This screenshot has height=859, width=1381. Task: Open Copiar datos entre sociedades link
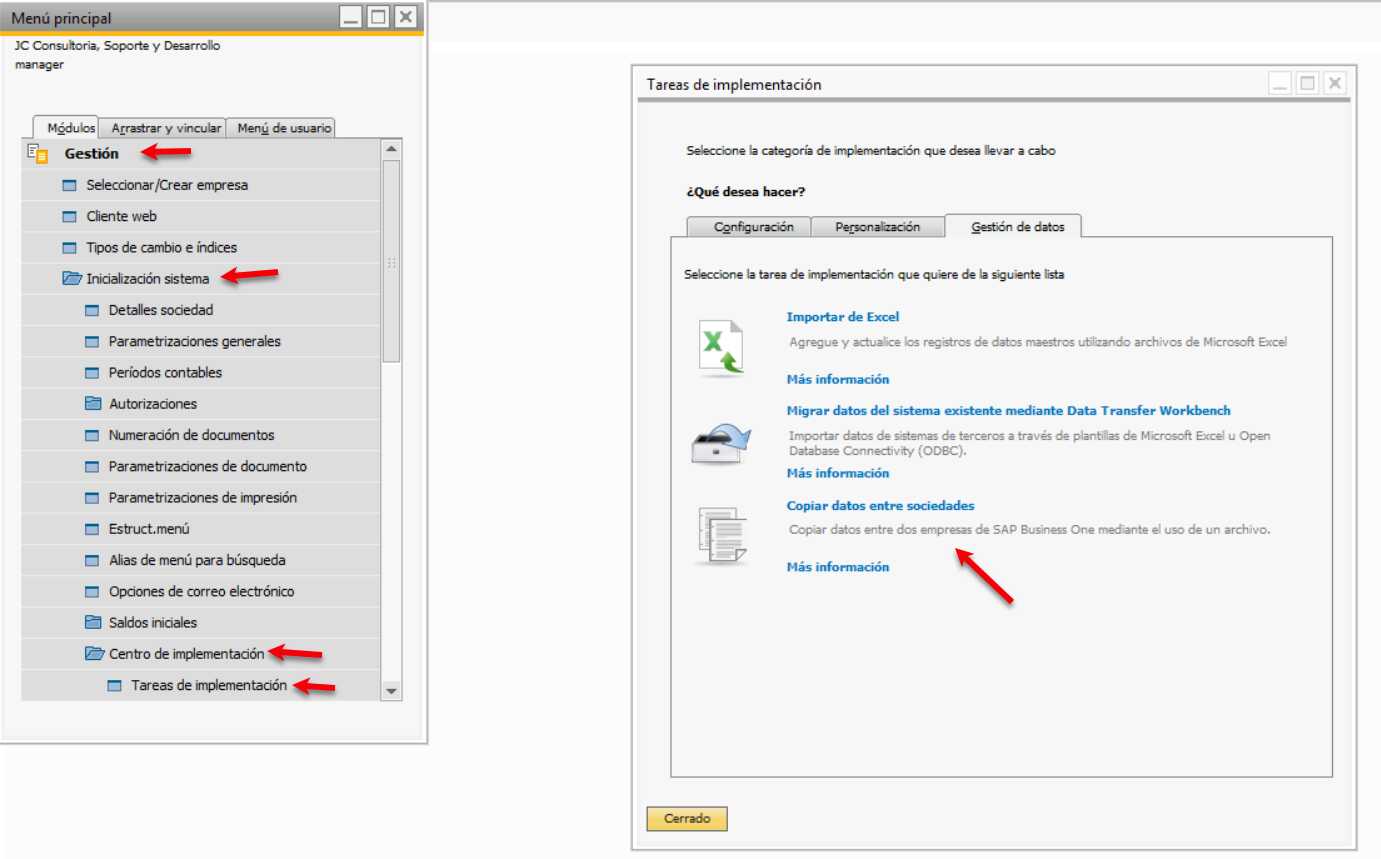pos(880,506)
